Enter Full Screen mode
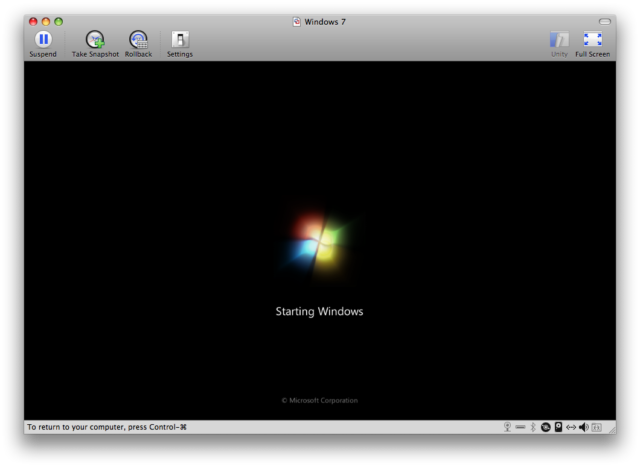640x467 pixels. point(593,44)
